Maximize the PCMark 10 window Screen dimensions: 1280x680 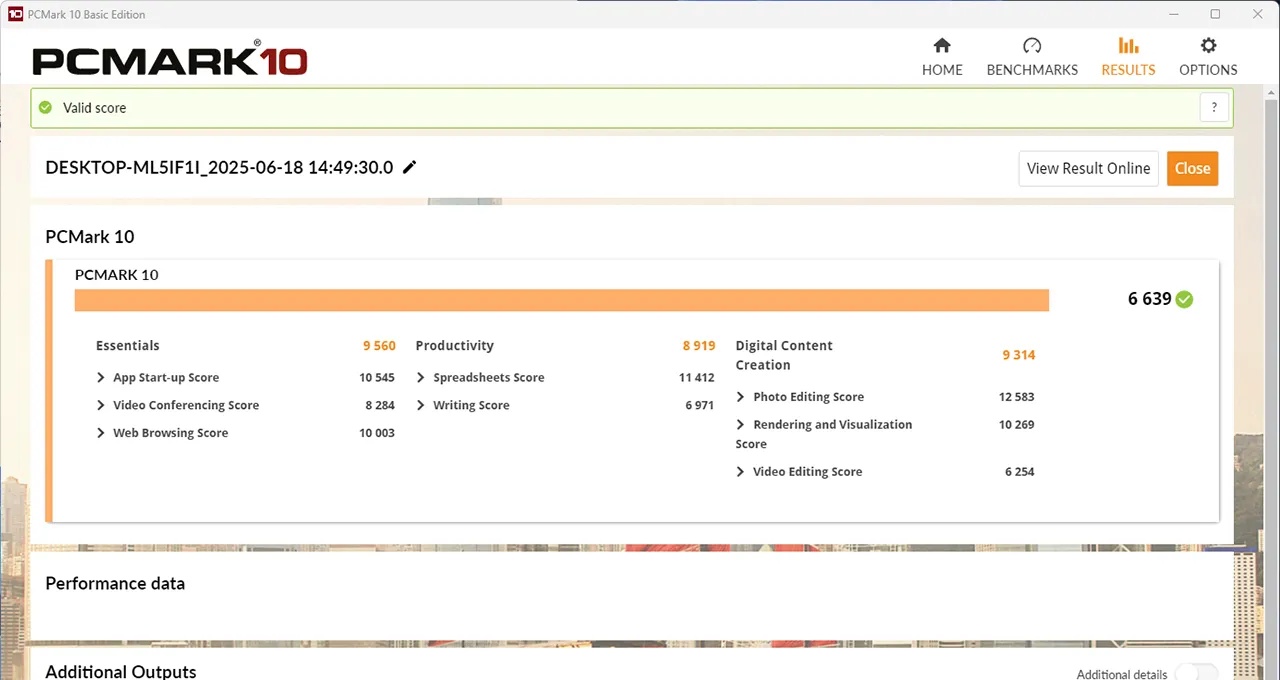click(x=1215, y=14)
